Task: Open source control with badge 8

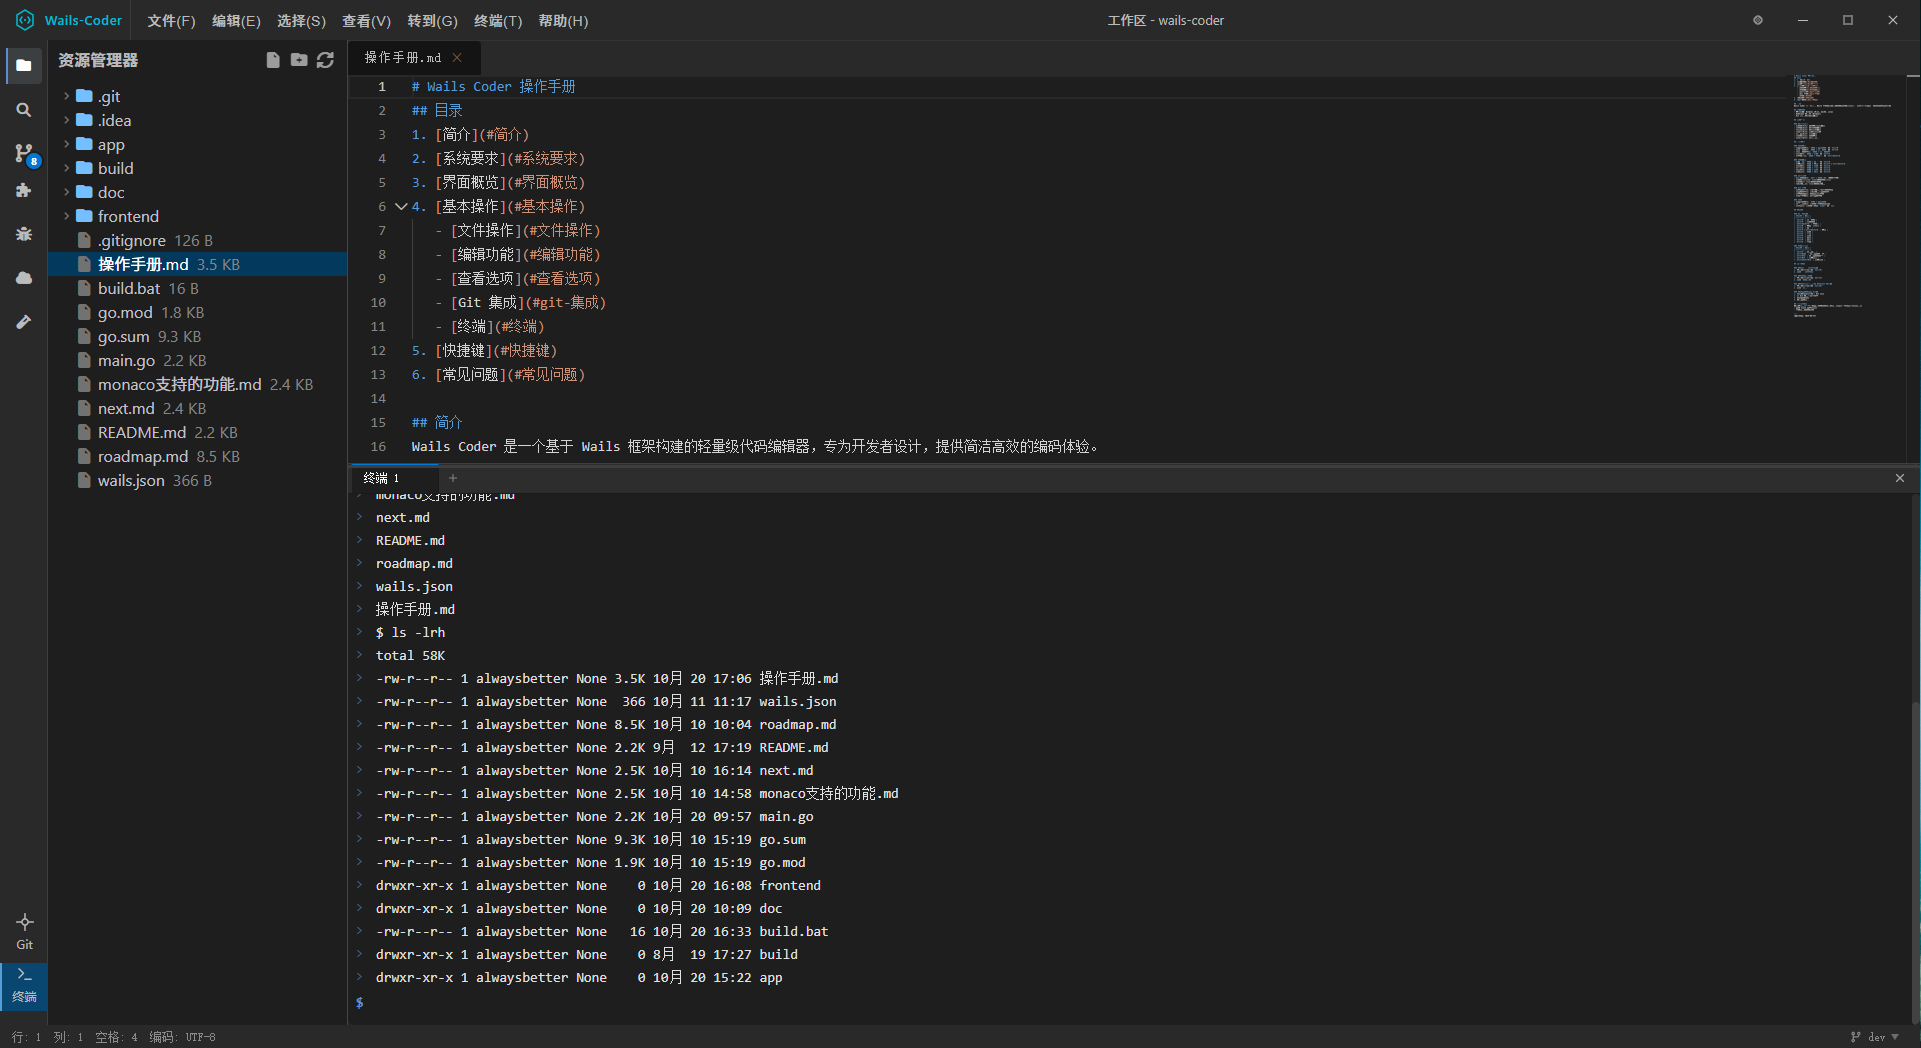Action: [24, 153]
